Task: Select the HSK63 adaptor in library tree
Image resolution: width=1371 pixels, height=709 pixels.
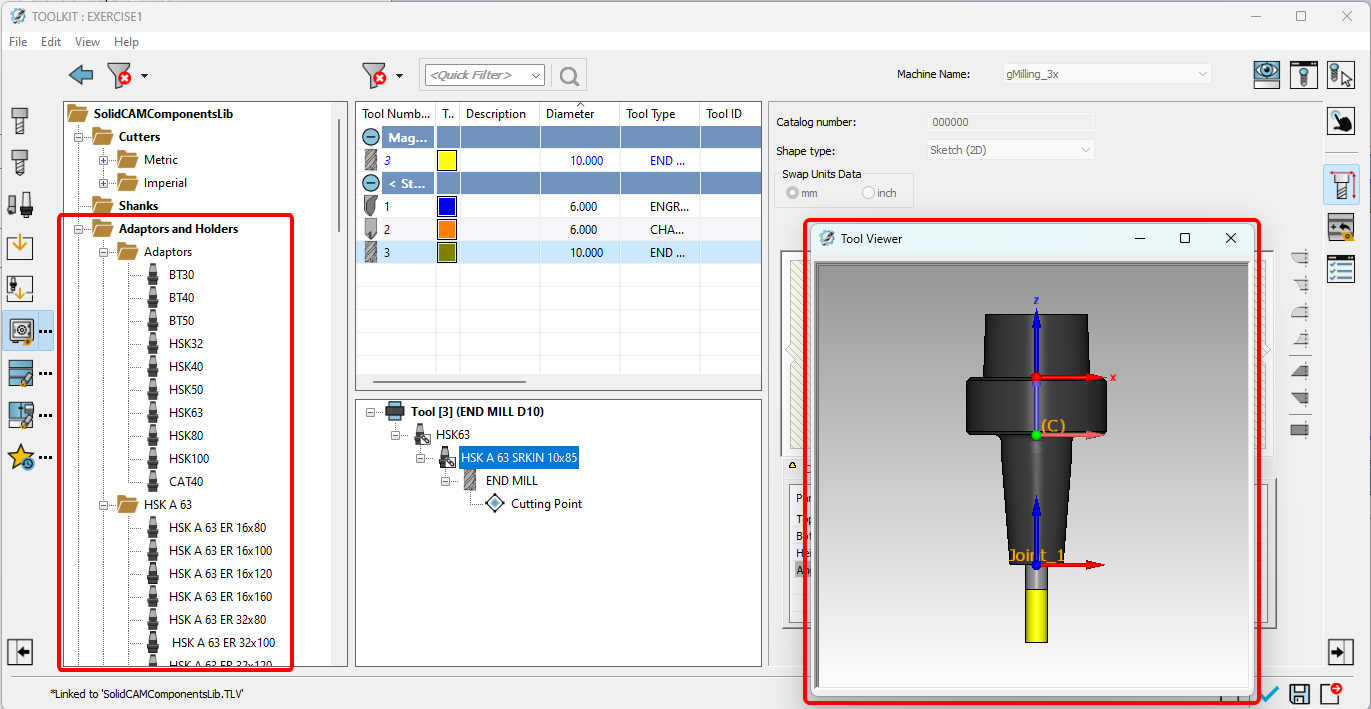Action: (186, 413)
